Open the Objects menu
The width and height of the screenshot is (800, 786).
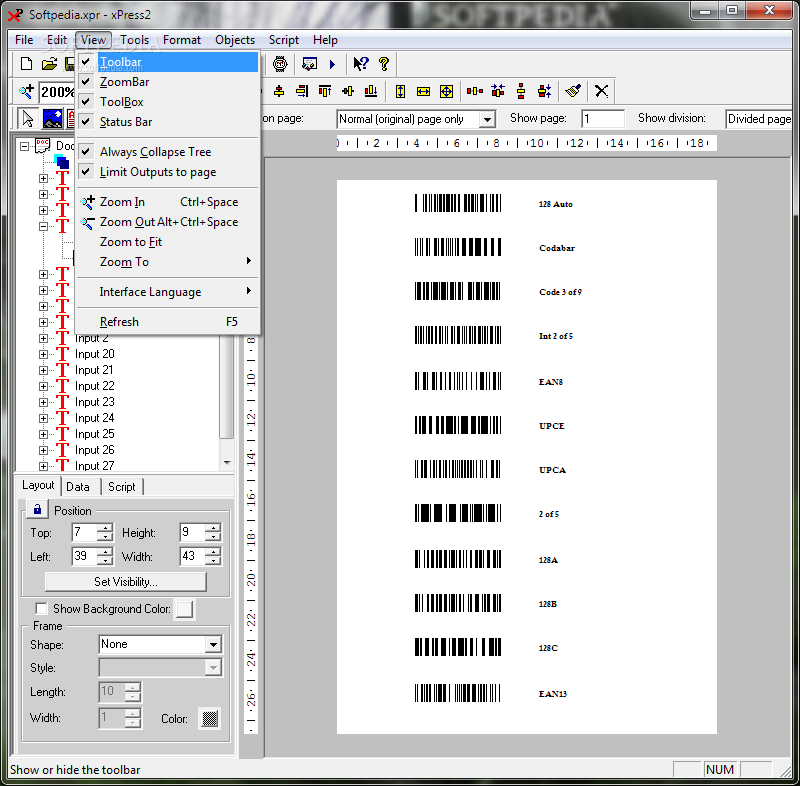pyautogui.click(x=235, y=40)
